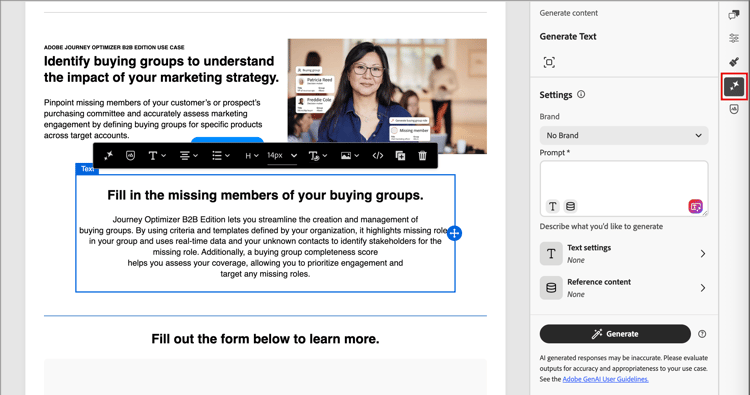Click the 'Journey Optimizer B2B Edition lets you' paragraph
750x395 pixels.
(265, 247)
